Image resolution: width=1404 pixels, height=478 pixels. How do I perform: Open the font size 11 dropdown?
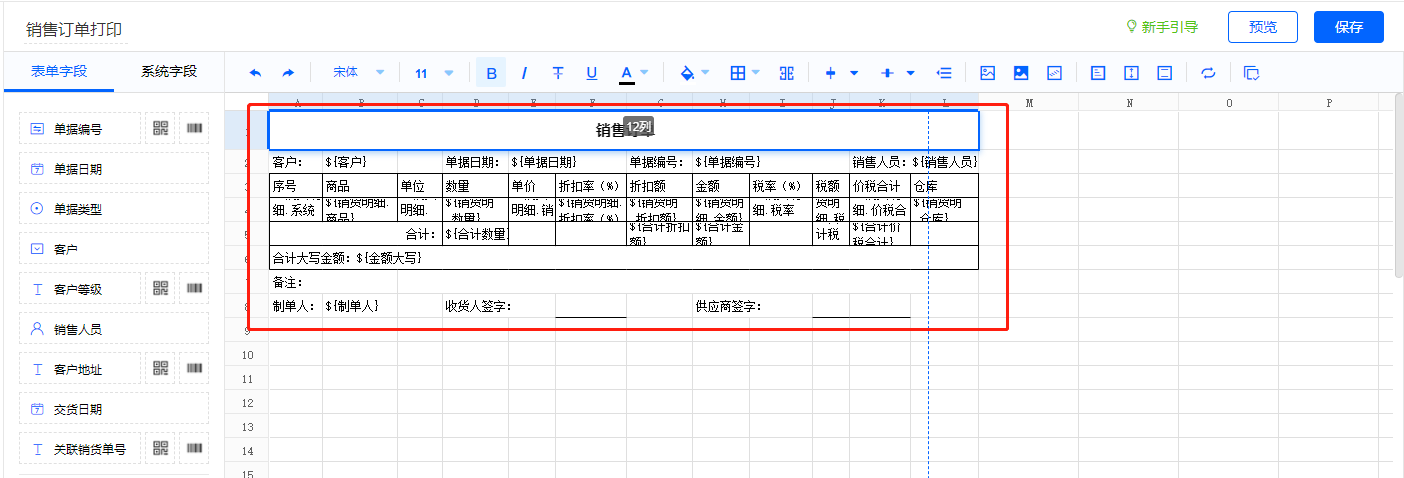(434, 73)
